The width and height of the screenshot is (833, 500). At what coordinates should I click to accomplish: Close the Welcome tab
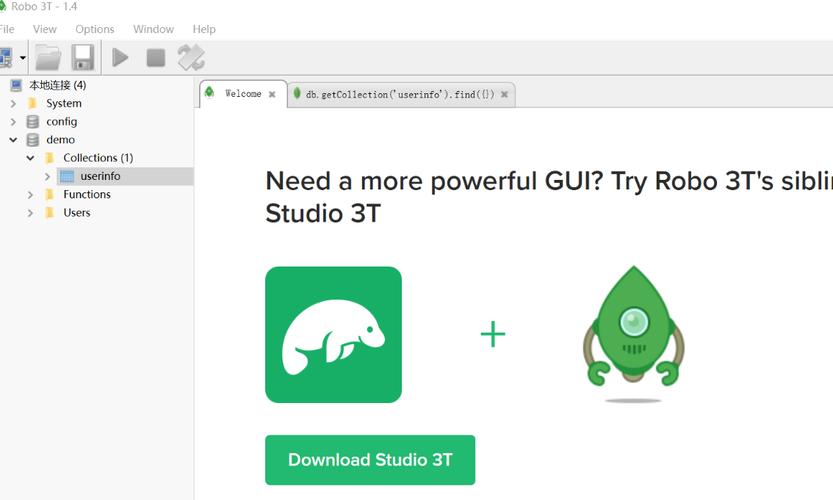(x=272, y=94)
